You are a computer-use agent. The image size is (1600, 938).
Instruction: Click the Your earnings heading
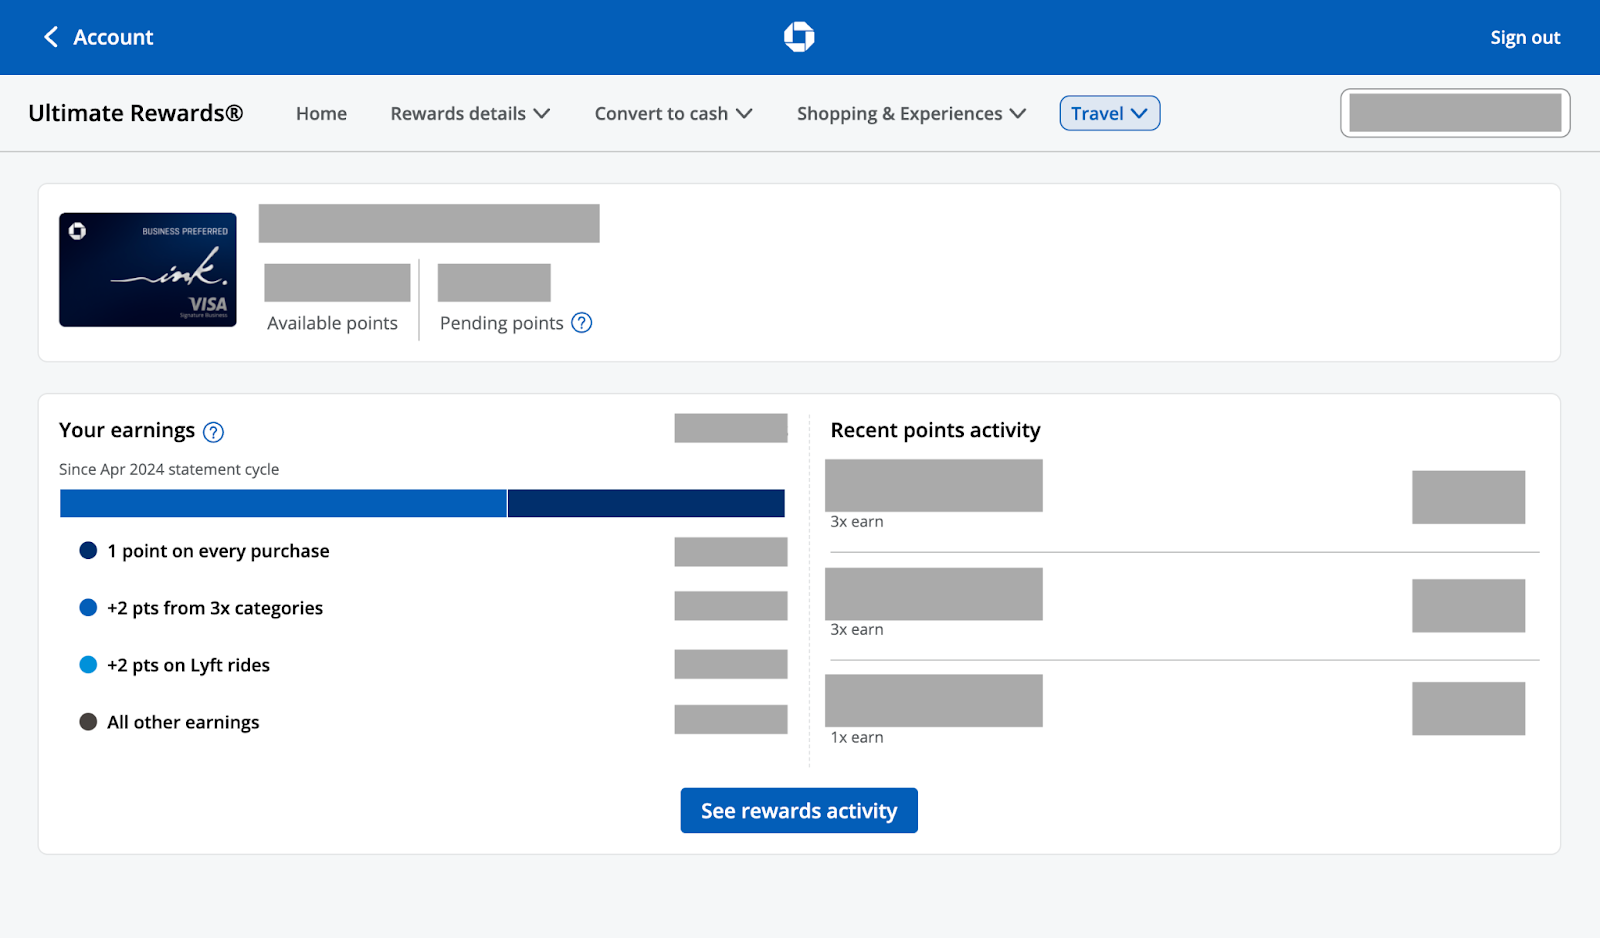point(127,430)
